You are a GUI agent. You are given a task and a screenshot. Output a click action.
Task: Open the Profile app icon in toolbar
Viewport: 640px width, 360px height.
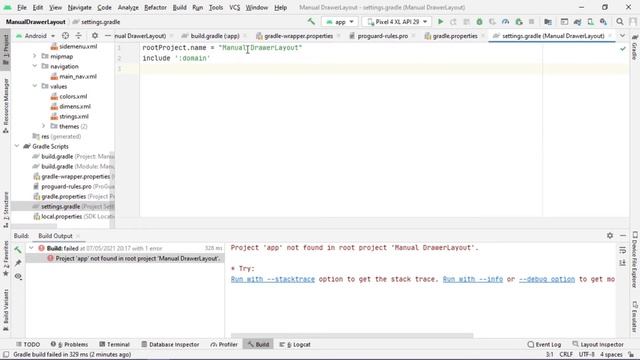(x=506, y=22)
